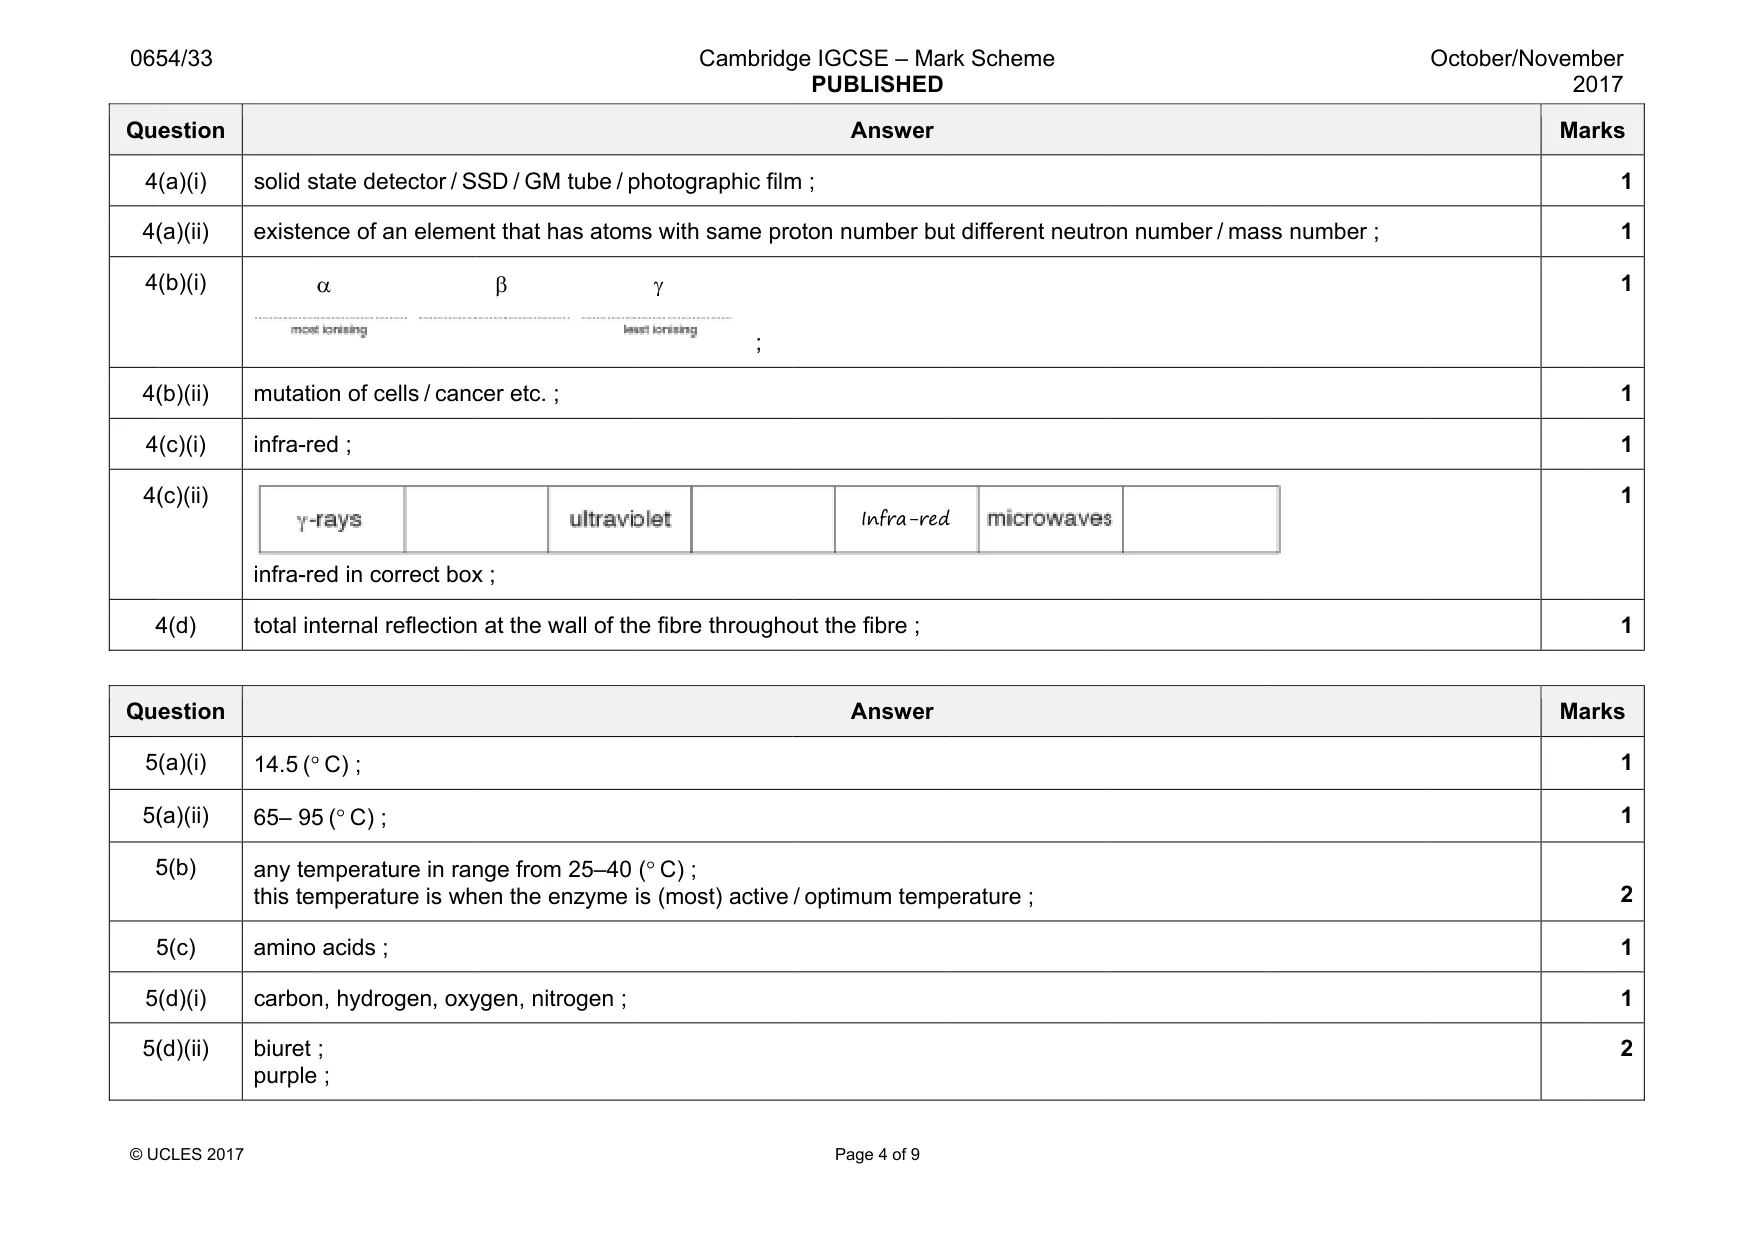1755x1240 pixels.
Task: Select the 'optimum temperature' answer line
Action: click(x=644, y=897)
